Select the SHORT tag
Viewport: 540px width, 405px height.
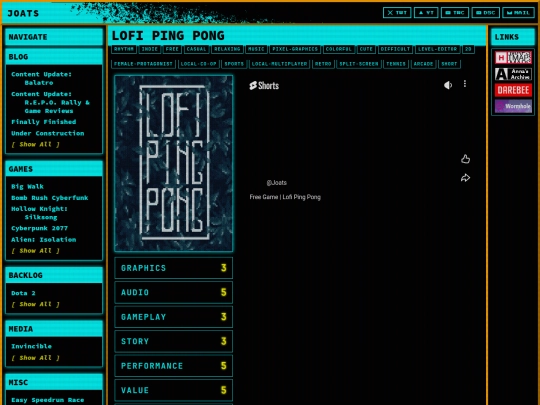[x=449, y=64]
